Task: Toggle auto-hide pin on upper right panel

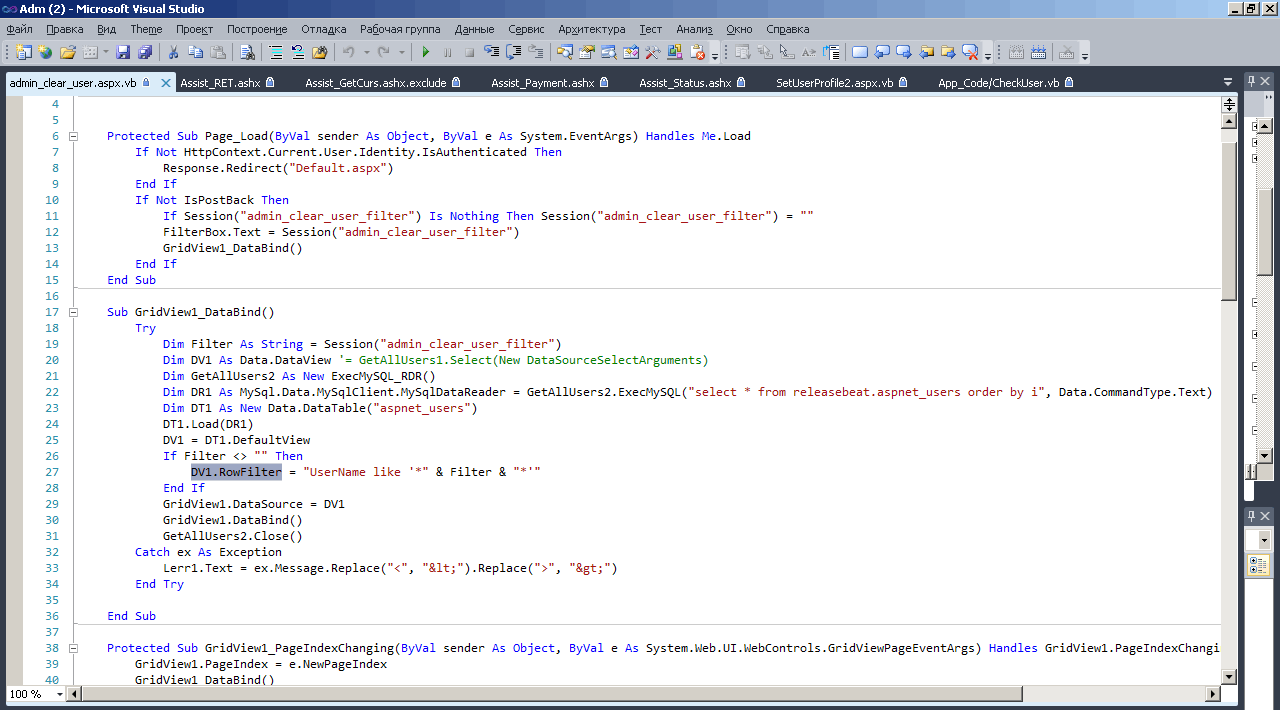Action: pyautogui.click(x=1251, y=81)
